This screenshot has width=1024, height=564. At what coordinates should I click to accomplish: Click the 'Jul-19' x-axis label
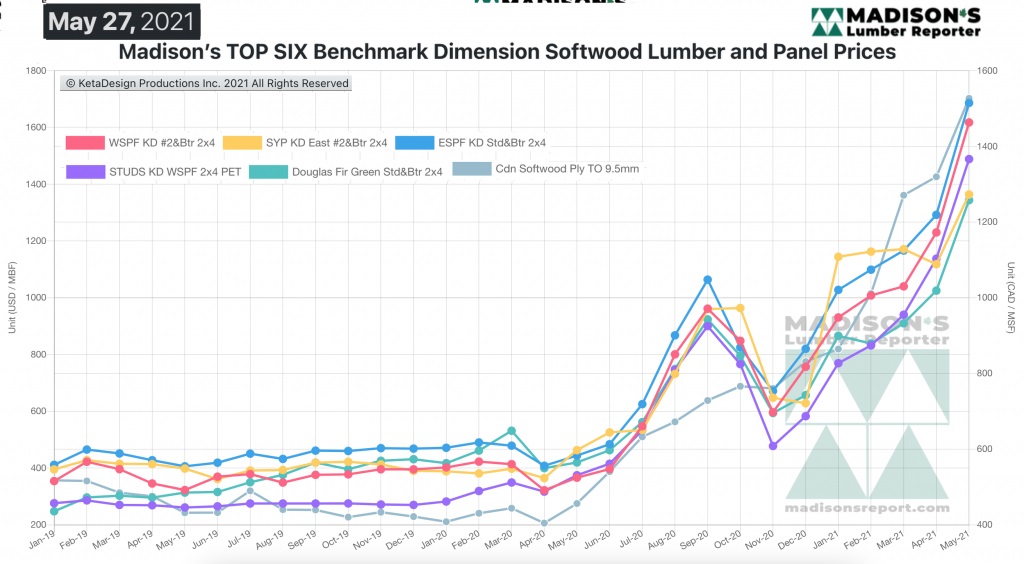[x=238, y=539]
